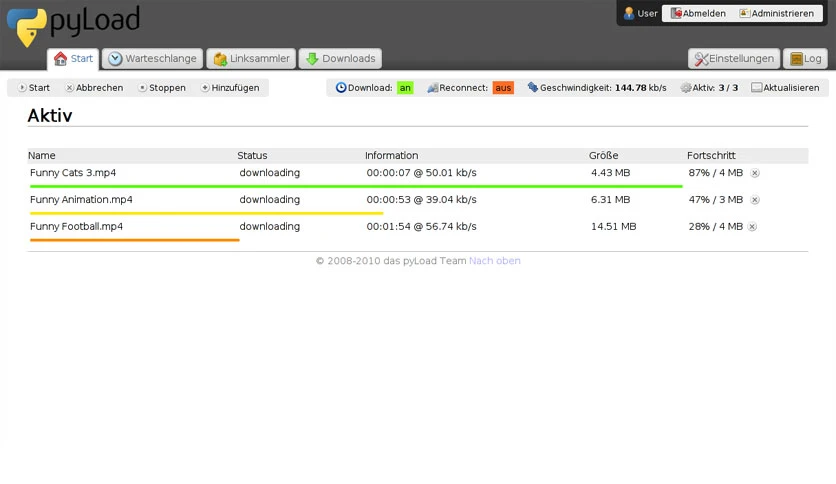Click the 'Aktiv' page heading
This screenshot has width=836, height=484.
click(x=50, y=116)
